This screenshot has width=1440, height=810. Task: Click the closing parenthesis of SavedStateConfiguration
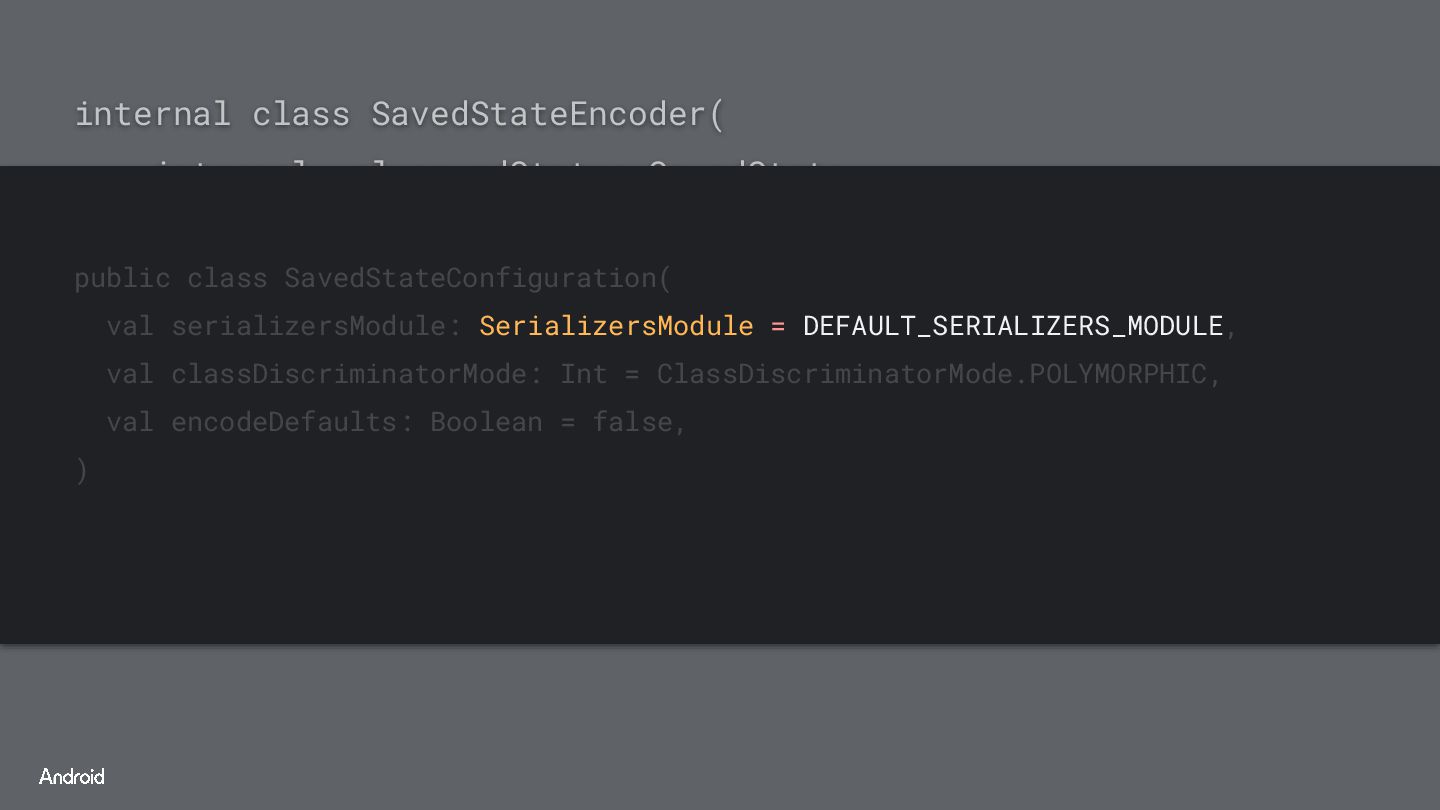[81, 470]
